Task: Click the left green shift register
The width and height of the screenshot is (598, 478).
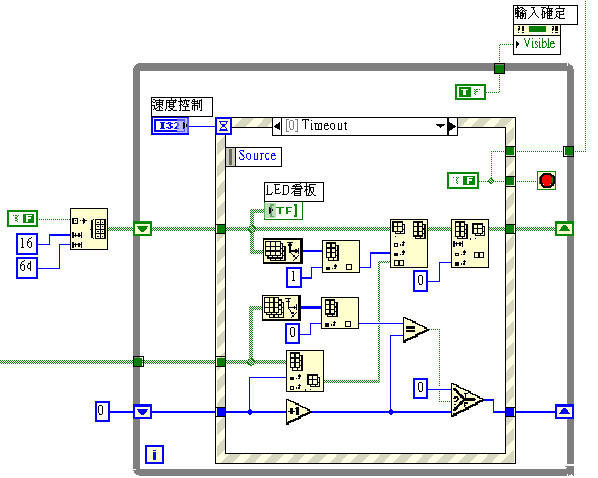Action: click(143, 229)
